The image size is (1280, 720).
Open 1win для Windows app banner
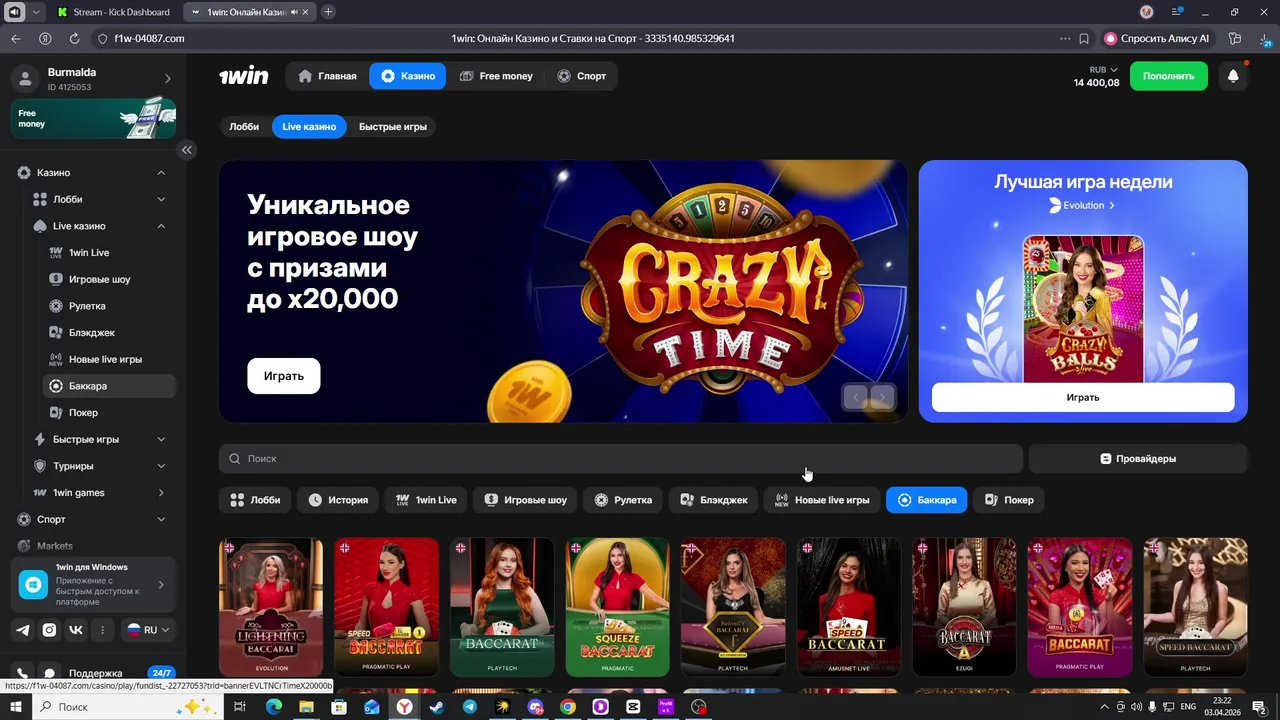[93, 585]
